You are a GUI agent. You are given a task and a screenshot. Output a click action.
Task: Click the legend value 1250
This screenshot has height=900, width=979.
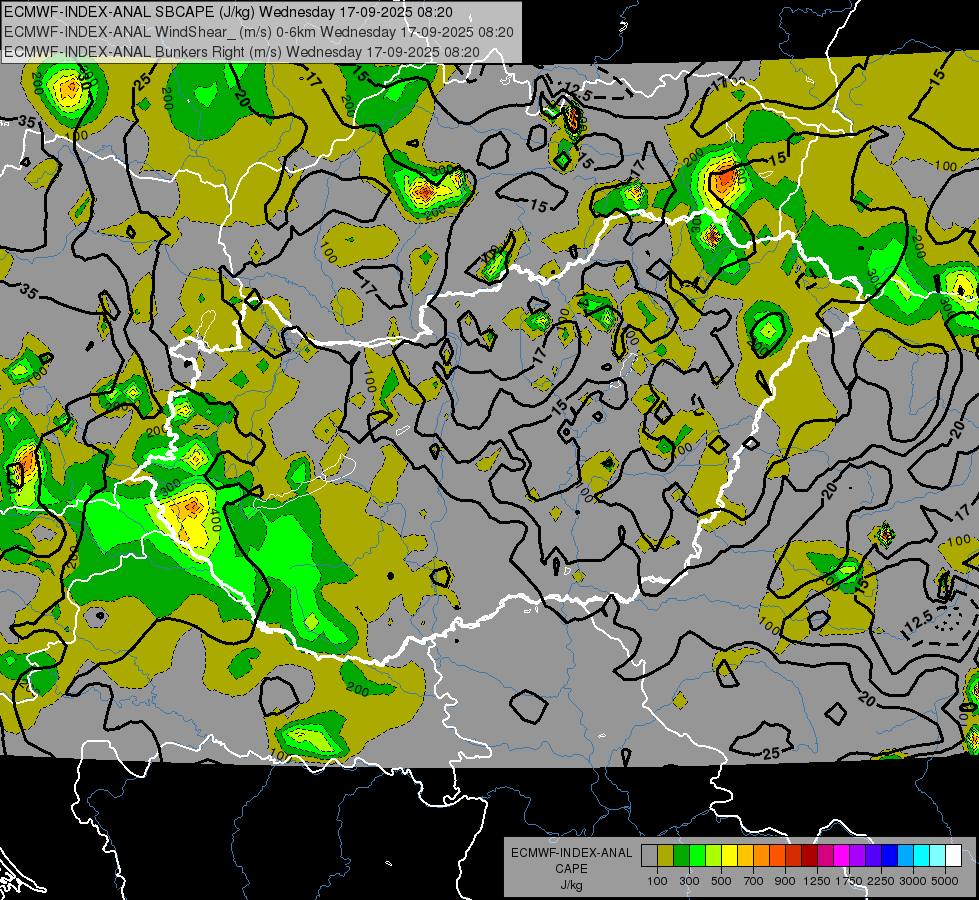pyautogui.click(x=817, y=881)
